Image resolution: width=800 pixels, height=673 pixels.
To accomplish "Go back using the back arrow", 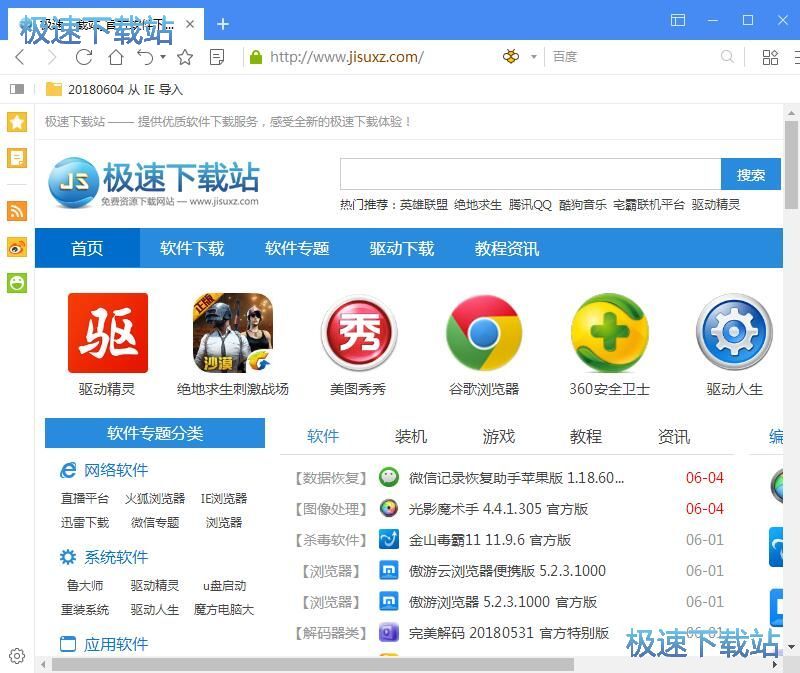I will (x=20, y=57).
